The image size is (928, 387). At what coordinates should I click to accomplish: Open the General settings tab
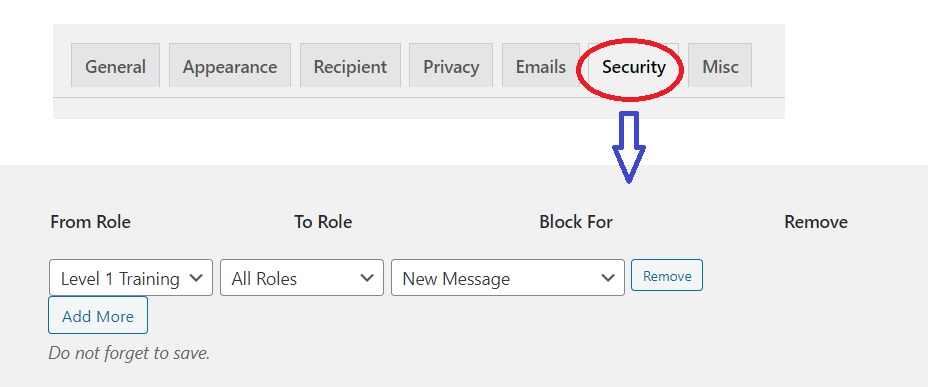pos(115,66)
